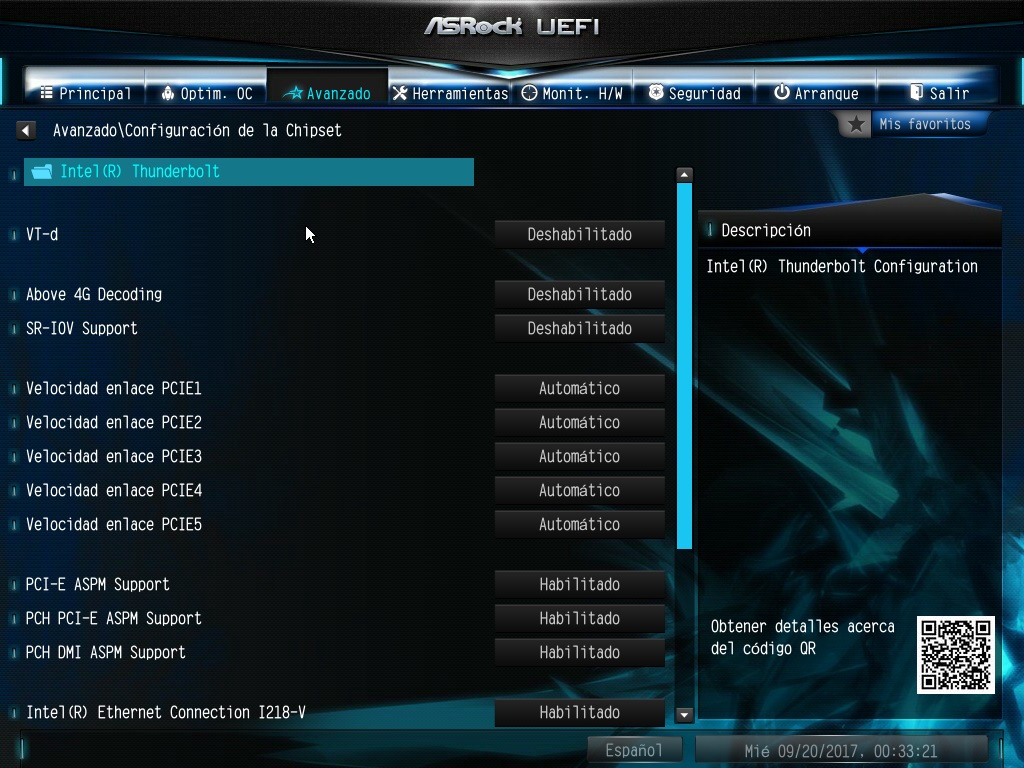Switch to the Monit. H/W tab
1024x768 pixels.
click(x=572, y=93)
